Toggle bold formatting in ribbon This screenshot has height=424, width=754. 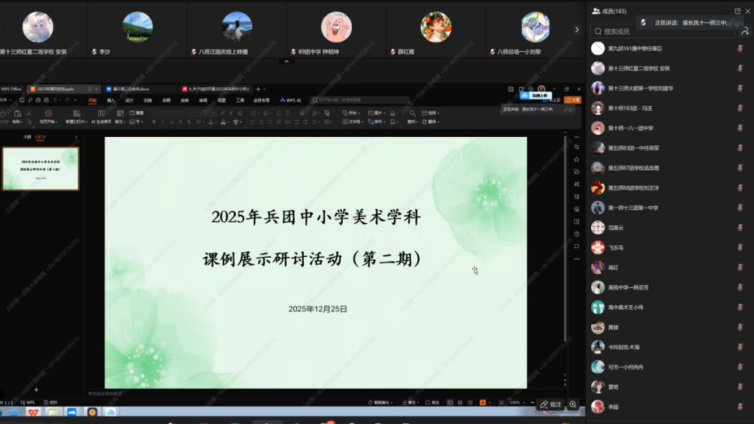coord(154,122)
